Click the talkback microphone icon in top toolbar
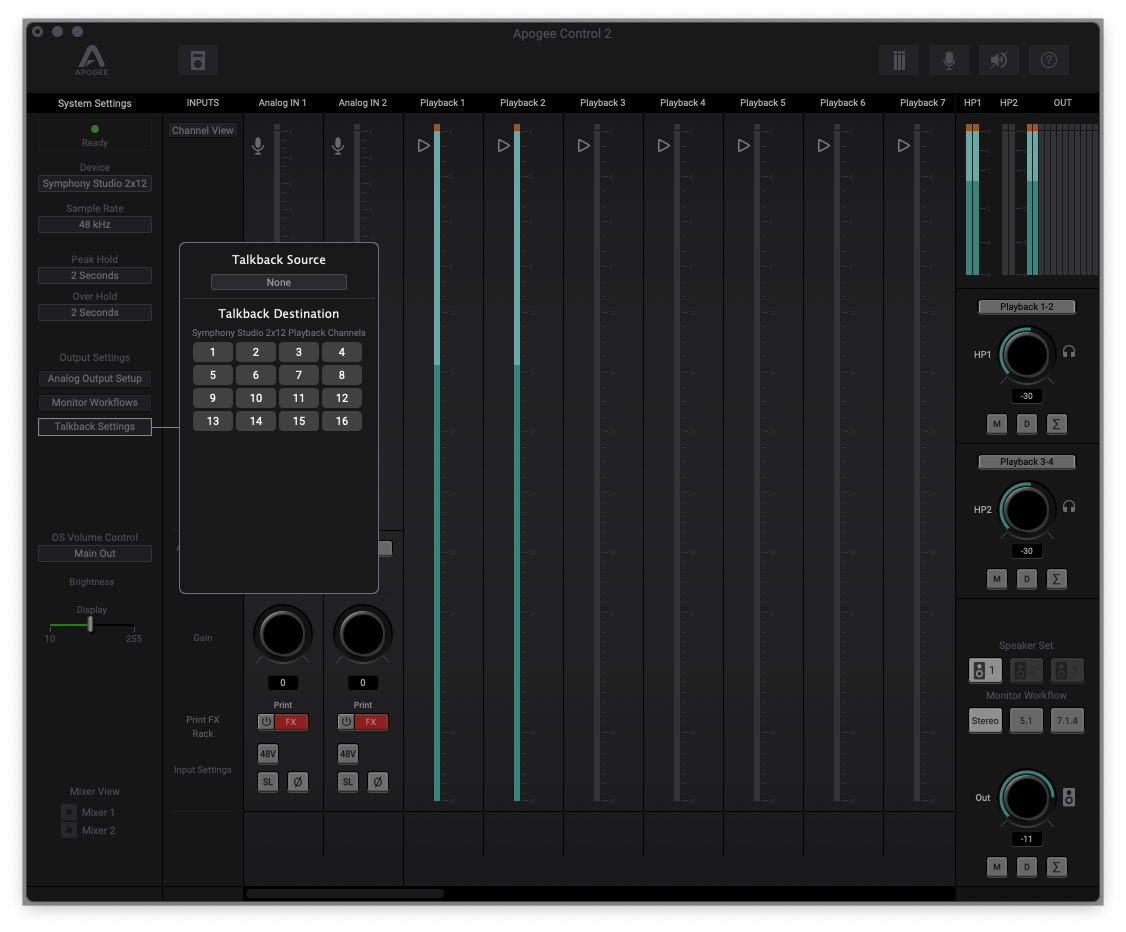The width and height of the screenshot is (1126, 932). tap(948, 60)
